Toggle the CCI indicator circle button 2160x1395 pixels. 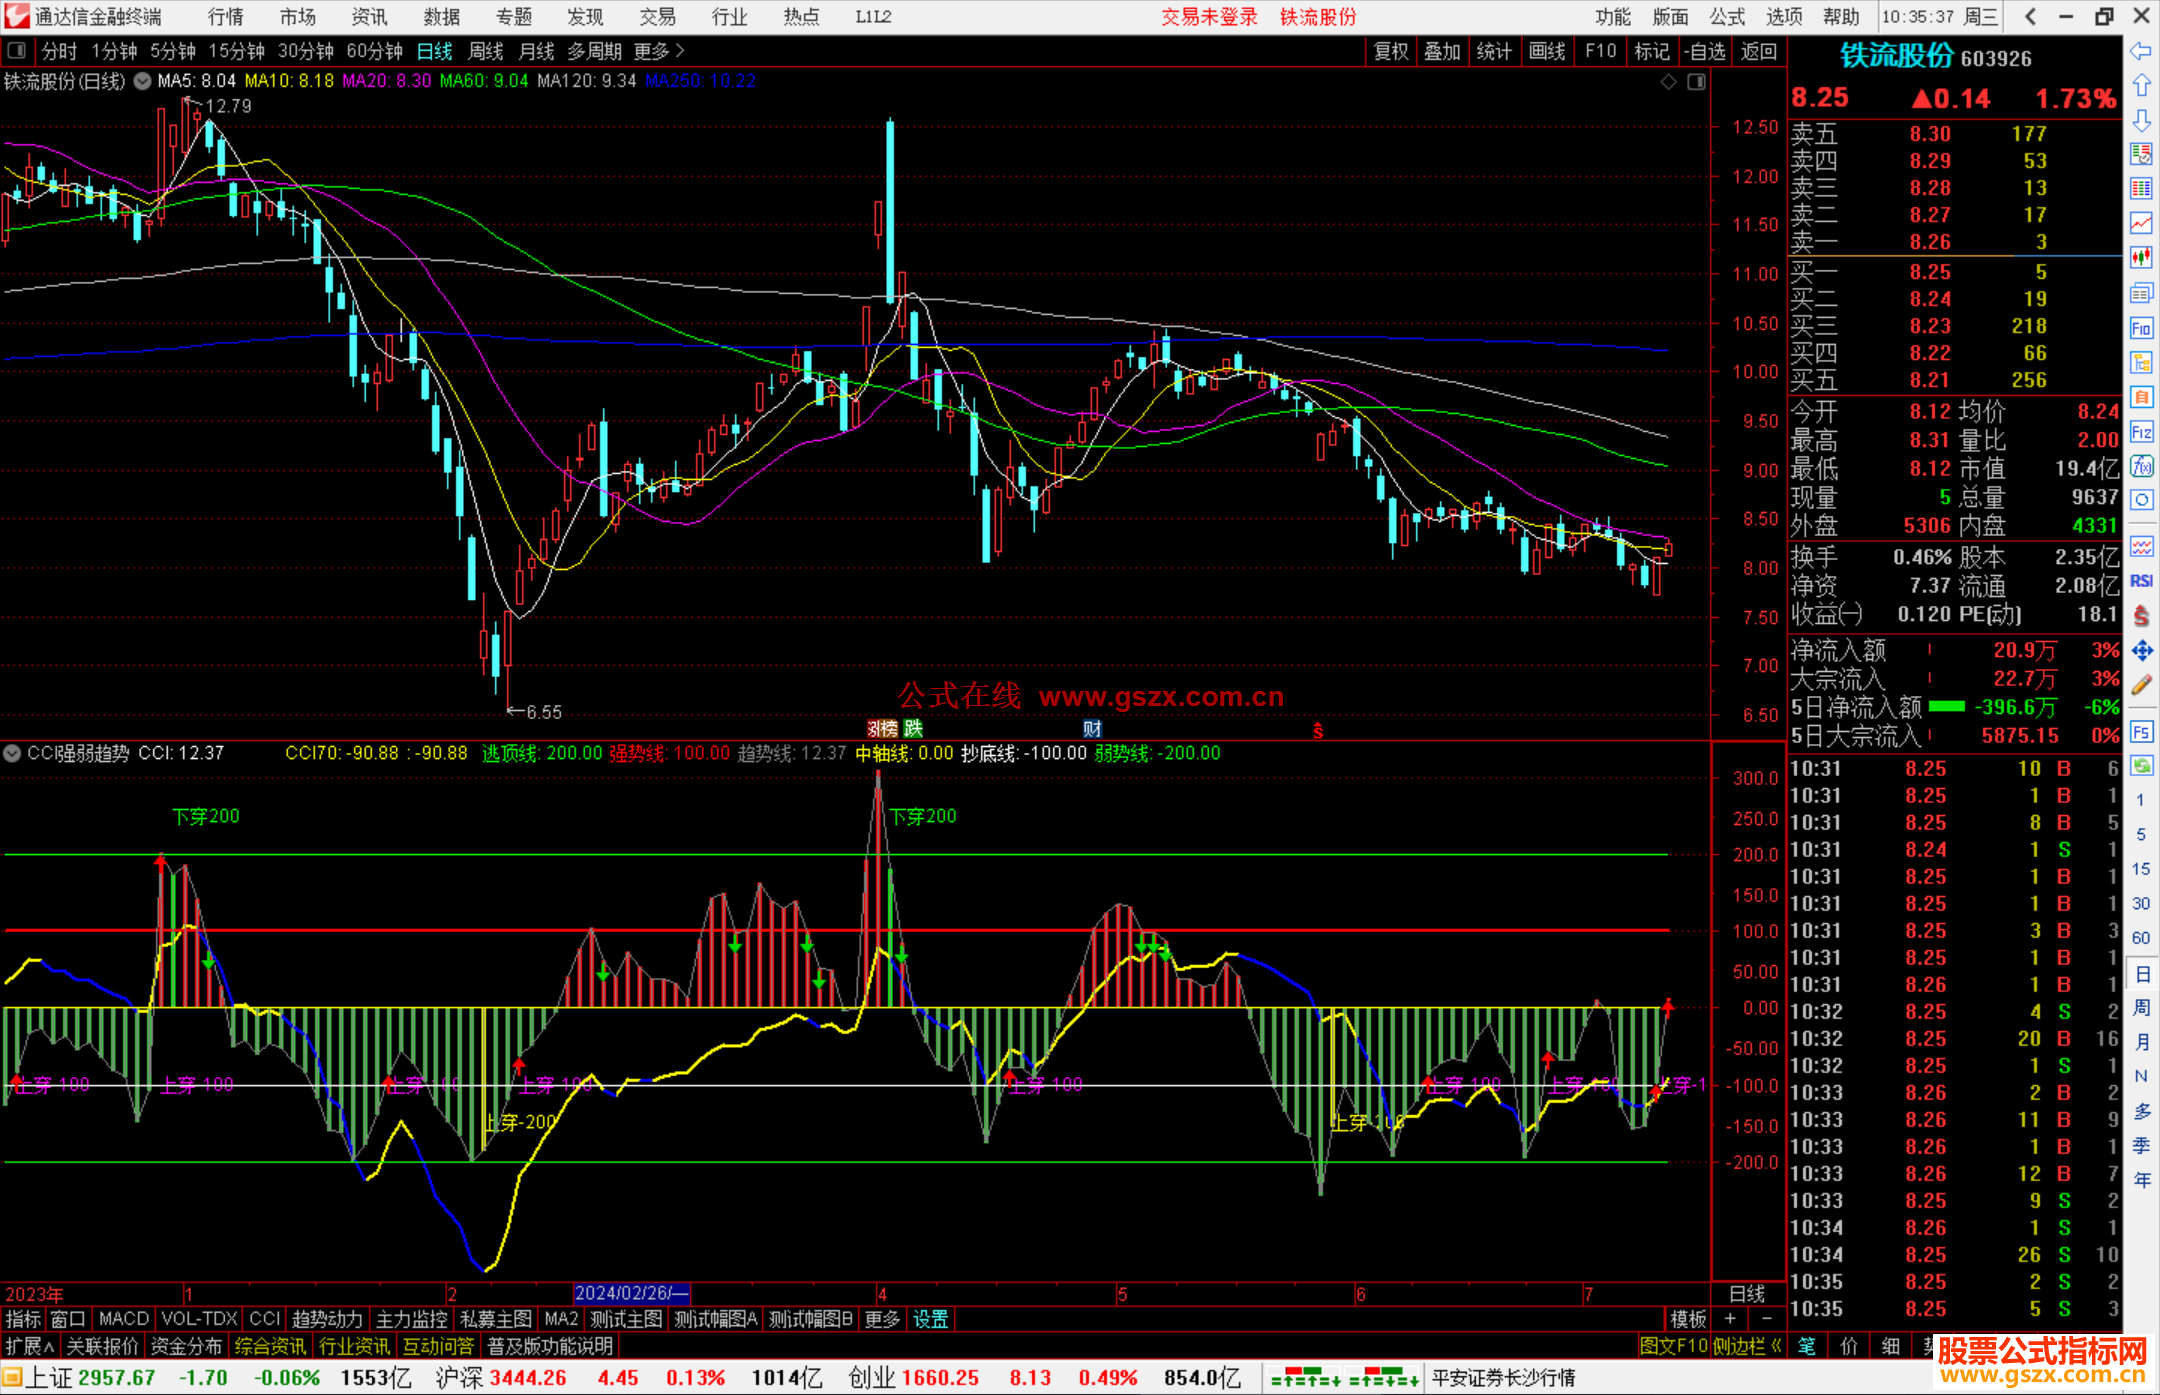pyautogui.click(x=12, y=753)
